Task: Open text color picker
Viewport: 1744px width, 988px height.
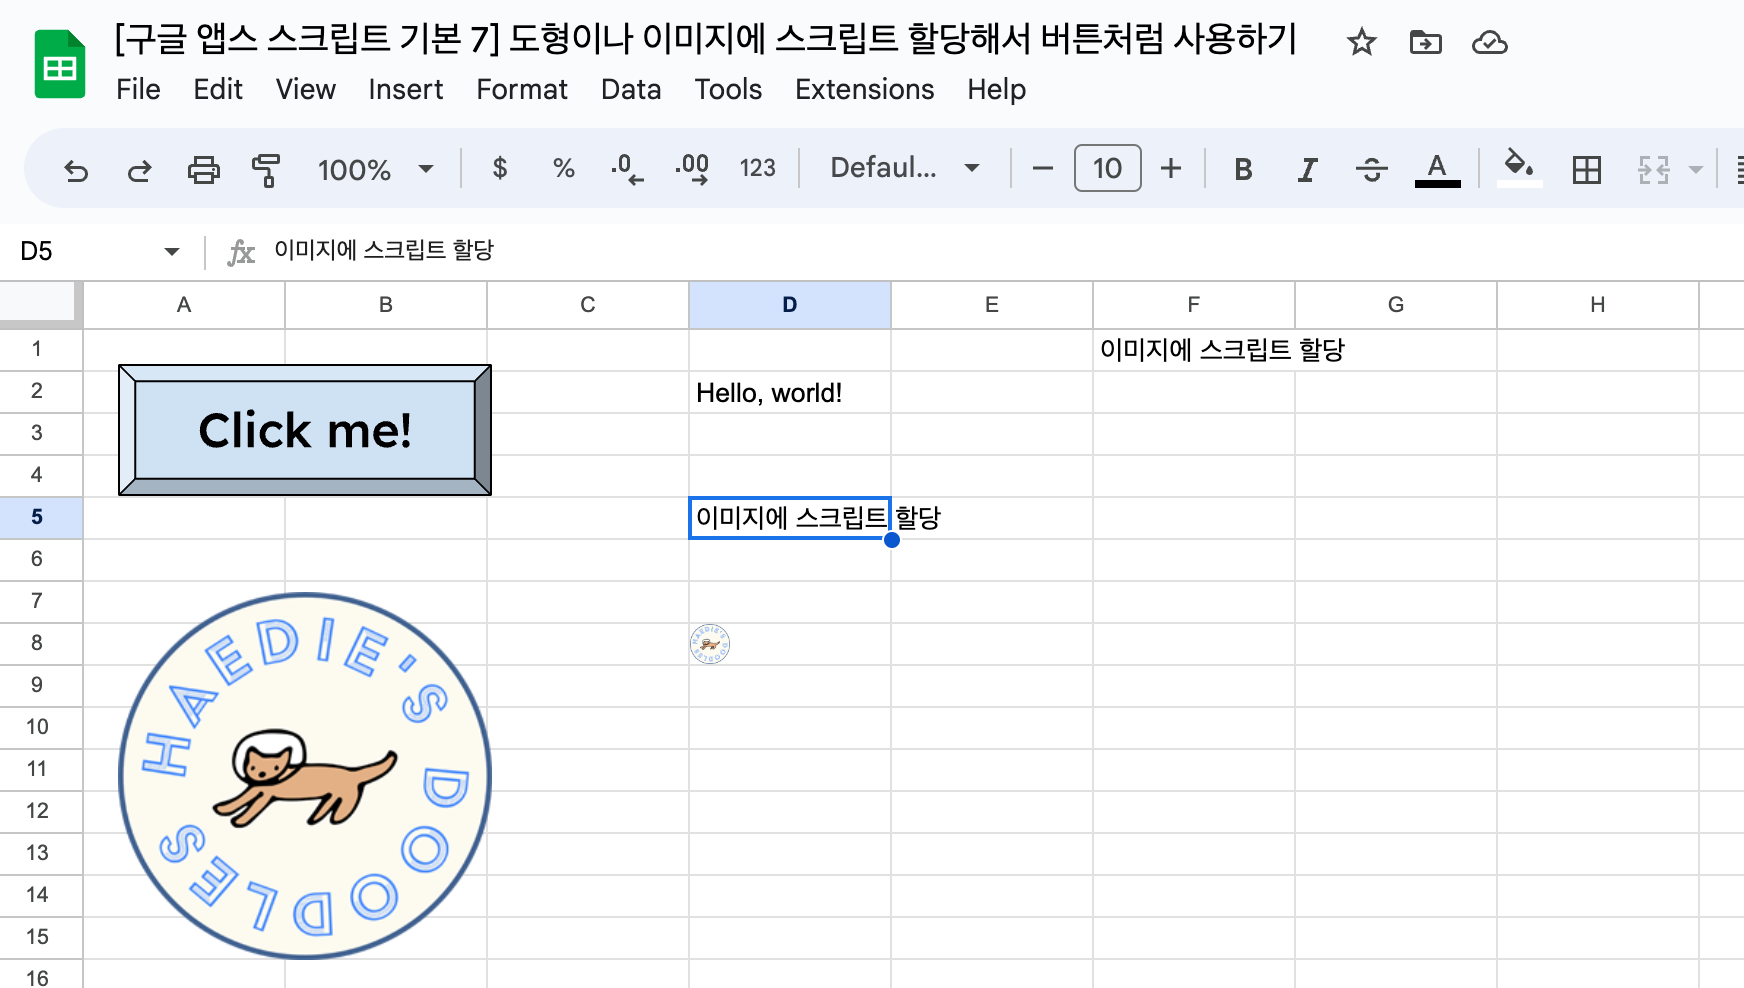Action: (x=1437, y=169)
